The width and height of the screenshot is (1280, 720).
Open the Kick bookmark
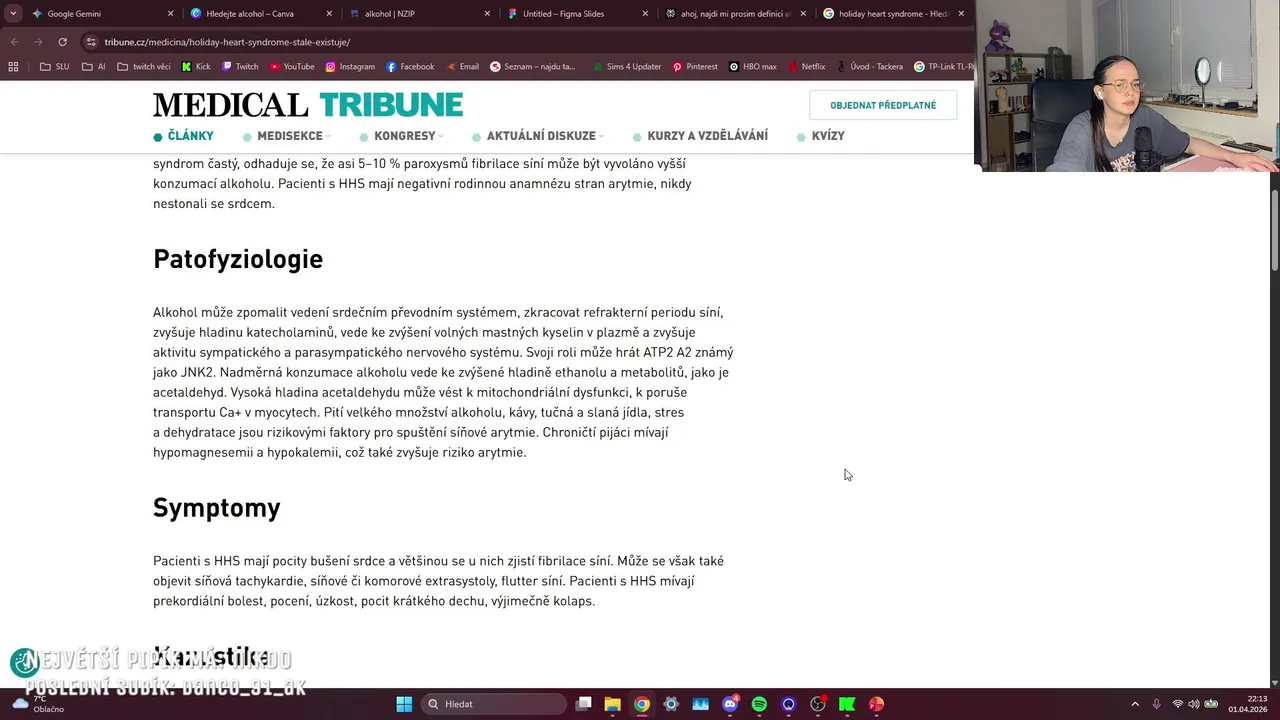196,67
